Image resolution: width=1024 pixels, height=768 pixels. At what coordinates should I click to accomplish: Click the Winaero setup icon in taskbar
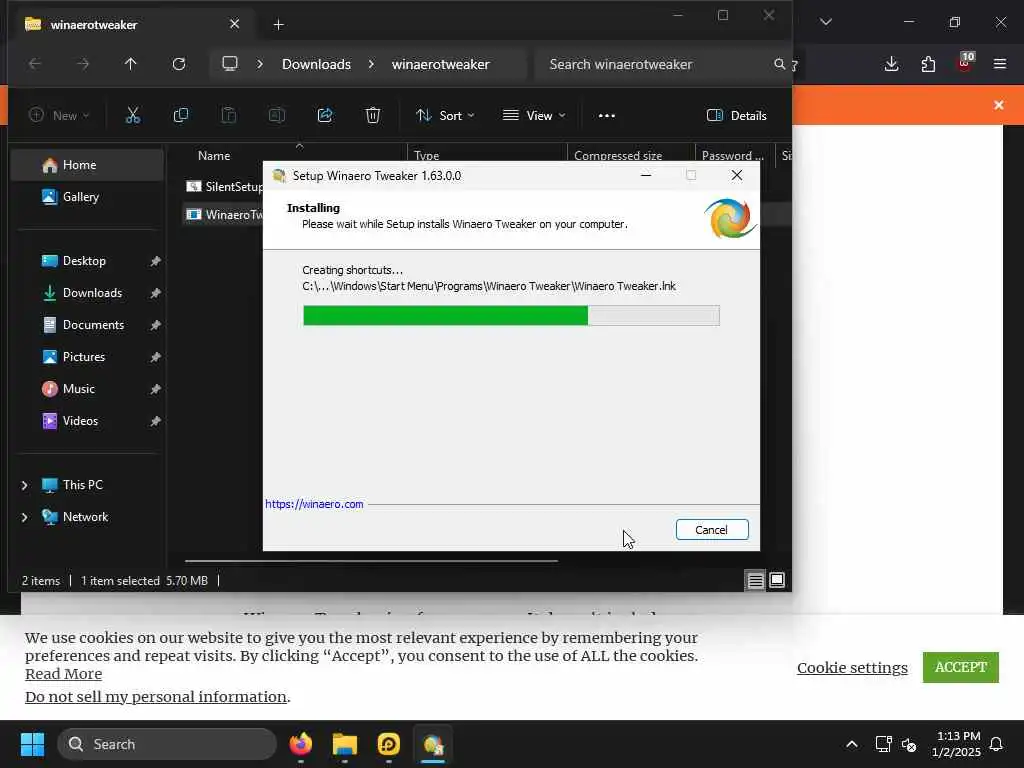433,744
